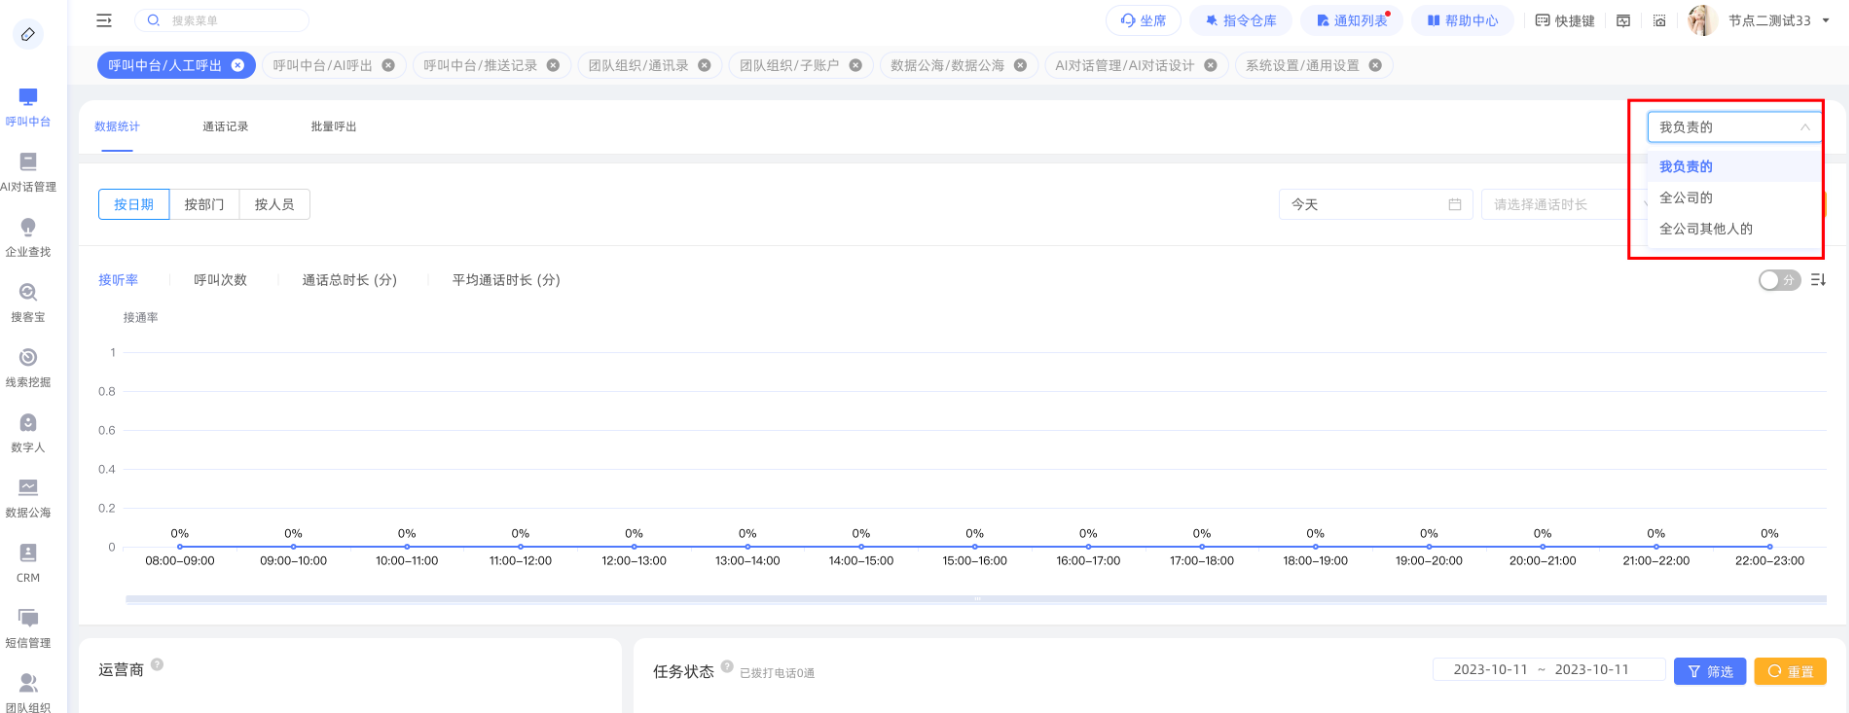
Task: Choose 全公司其他人的 from the dropdown list
Action: point(1706,229)
